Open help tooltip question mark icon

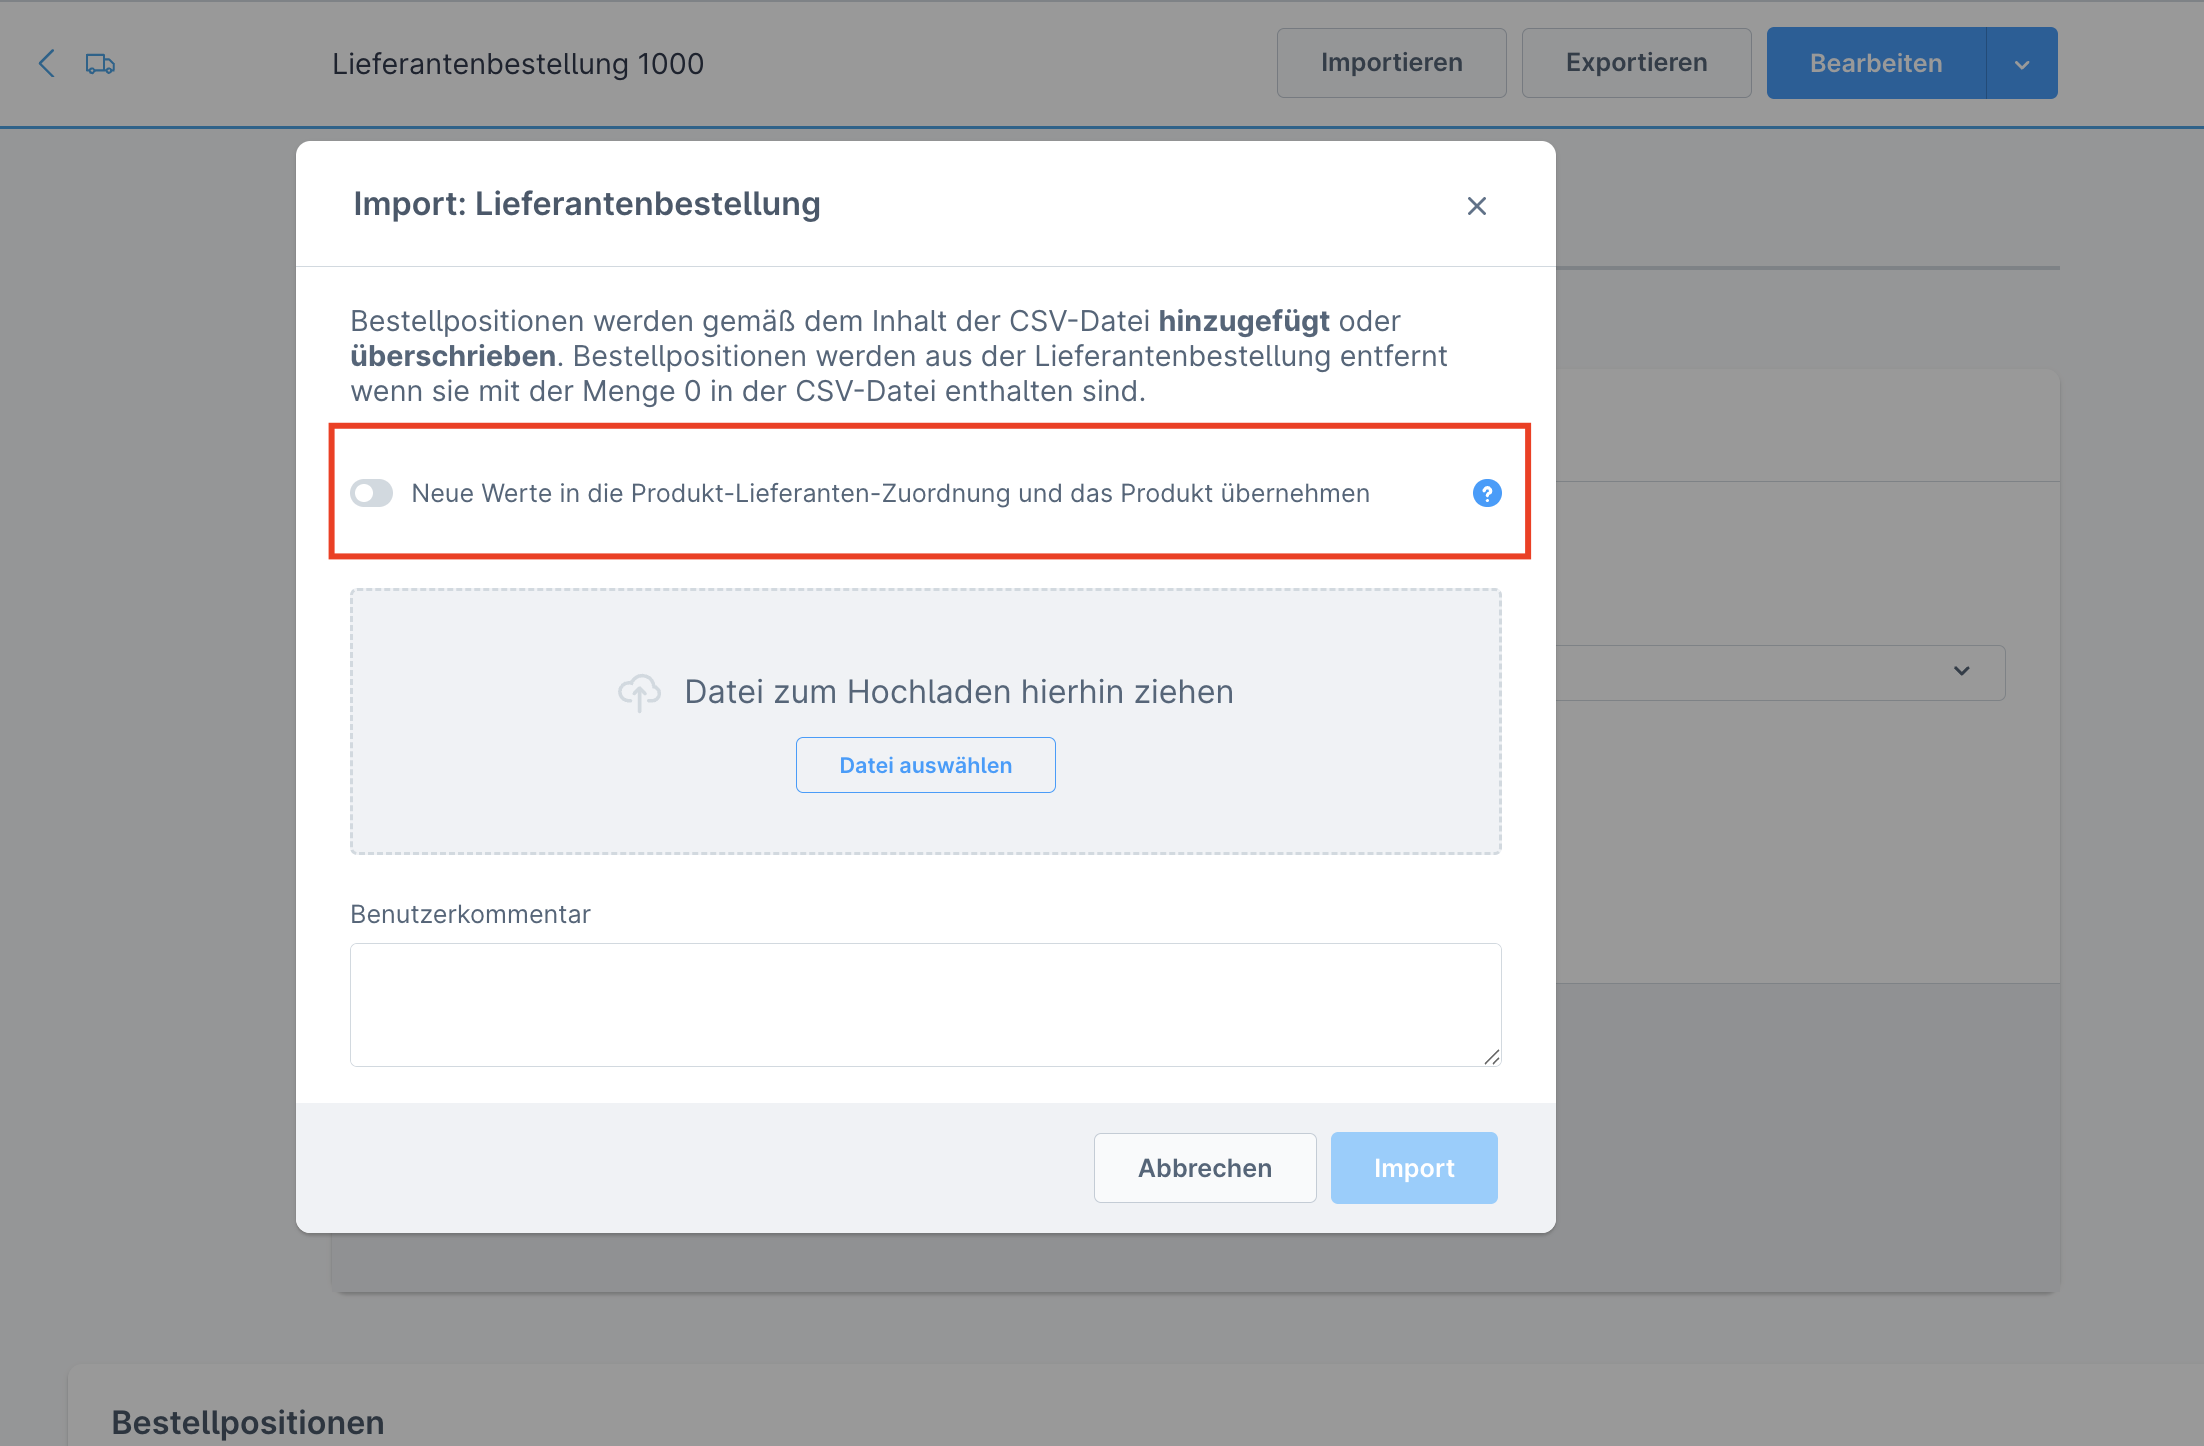(x=1486, y=493)
